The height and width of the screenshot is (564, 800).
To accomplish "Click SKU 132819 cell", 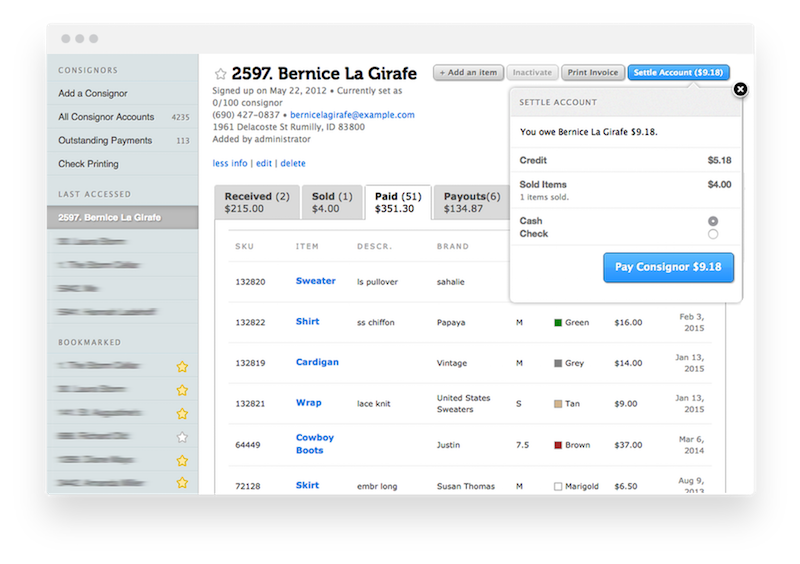I will pyautogui.click(x=250, y=363).
